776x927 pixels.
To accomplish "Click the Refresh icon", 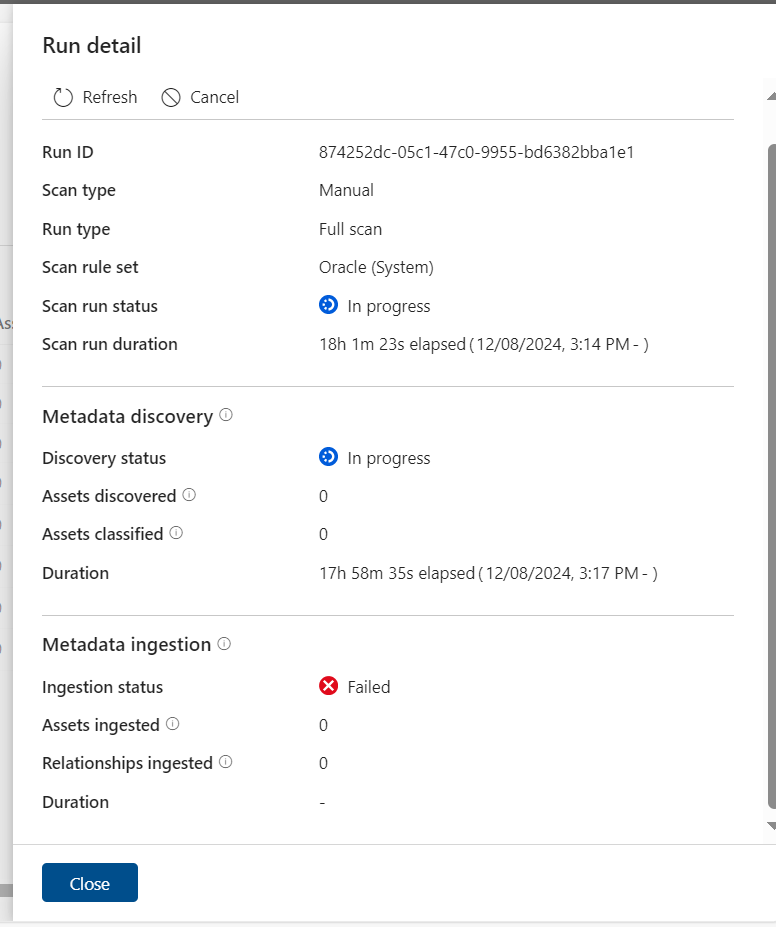I will [63, 97].
